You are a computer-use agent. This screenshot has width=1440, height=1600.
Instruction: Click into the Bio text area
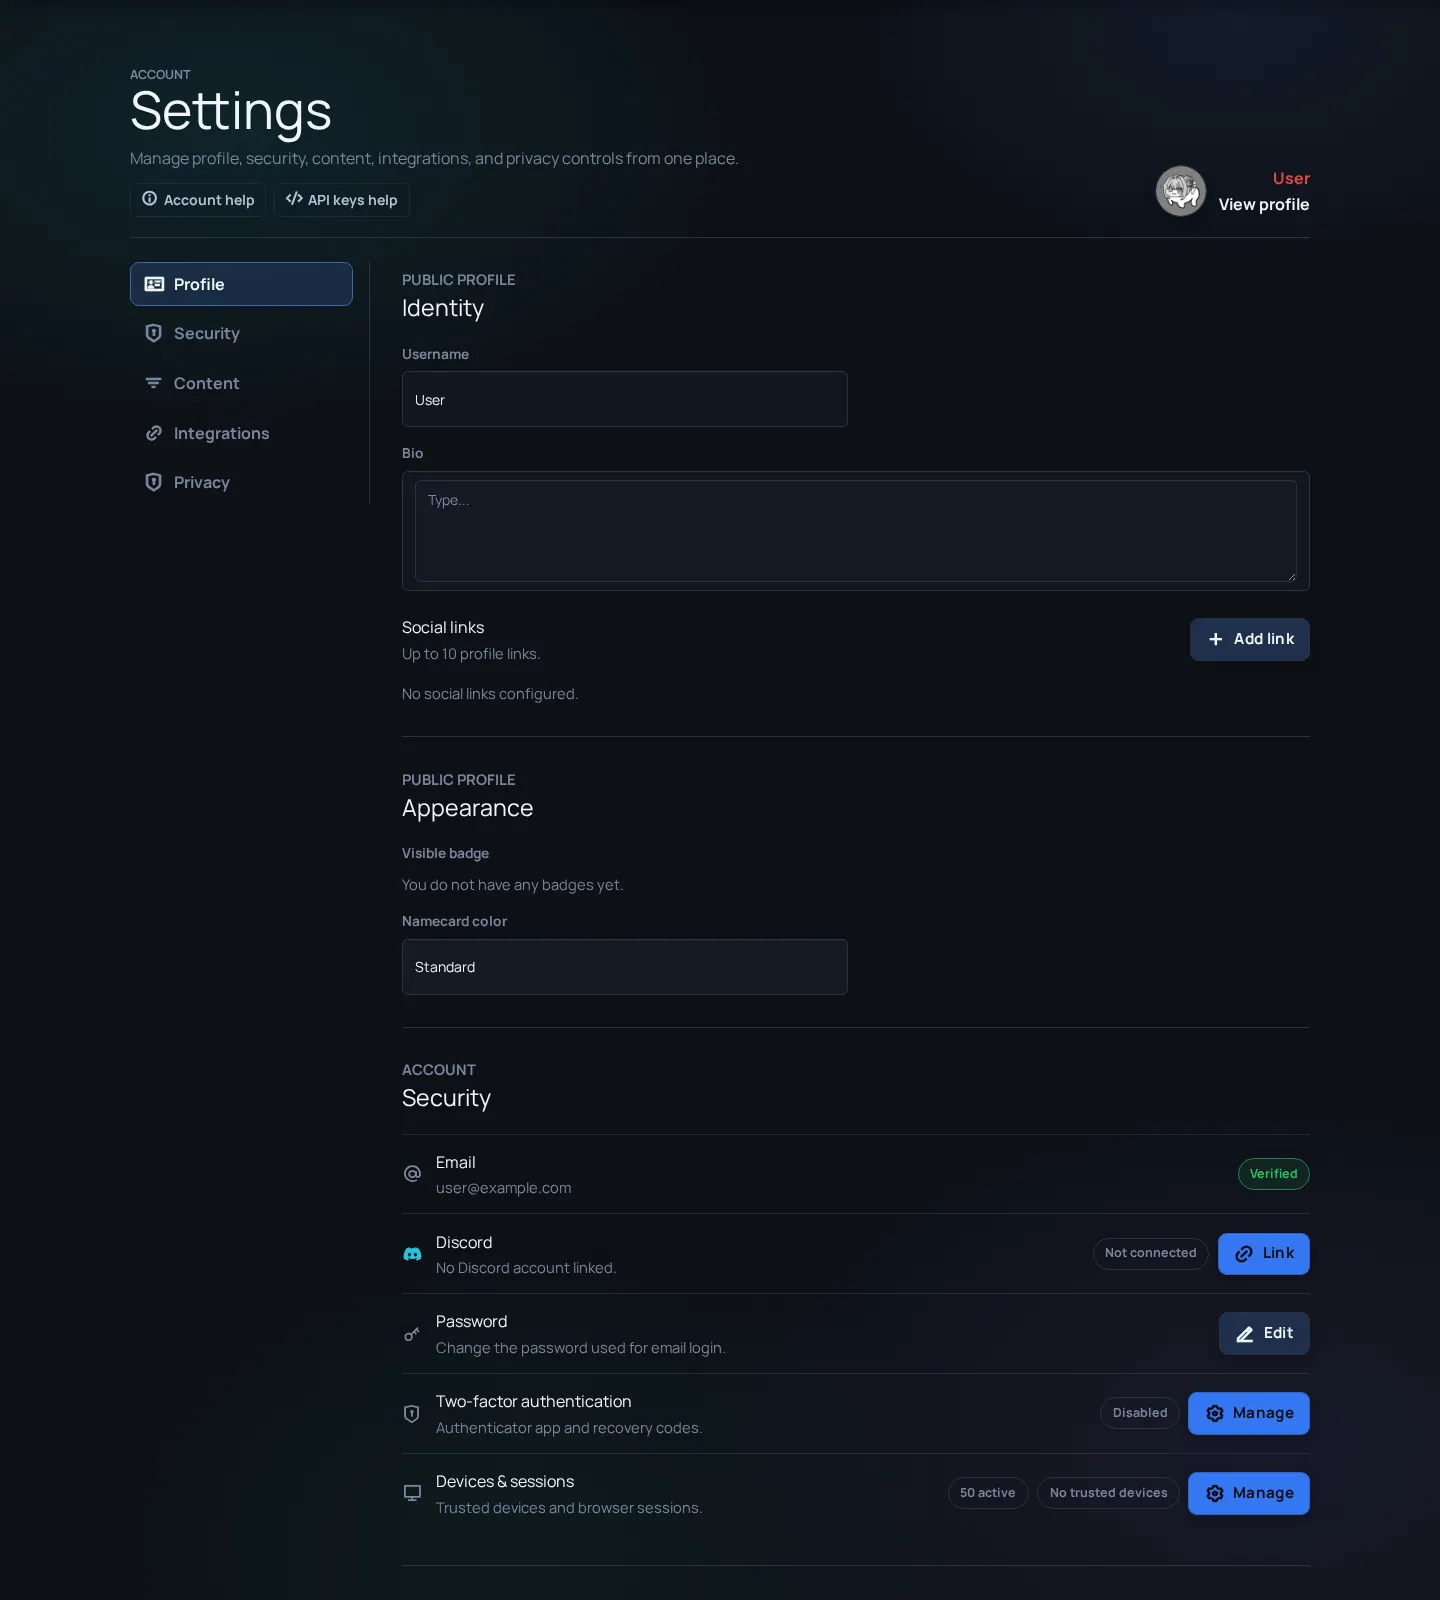(856, 531)
